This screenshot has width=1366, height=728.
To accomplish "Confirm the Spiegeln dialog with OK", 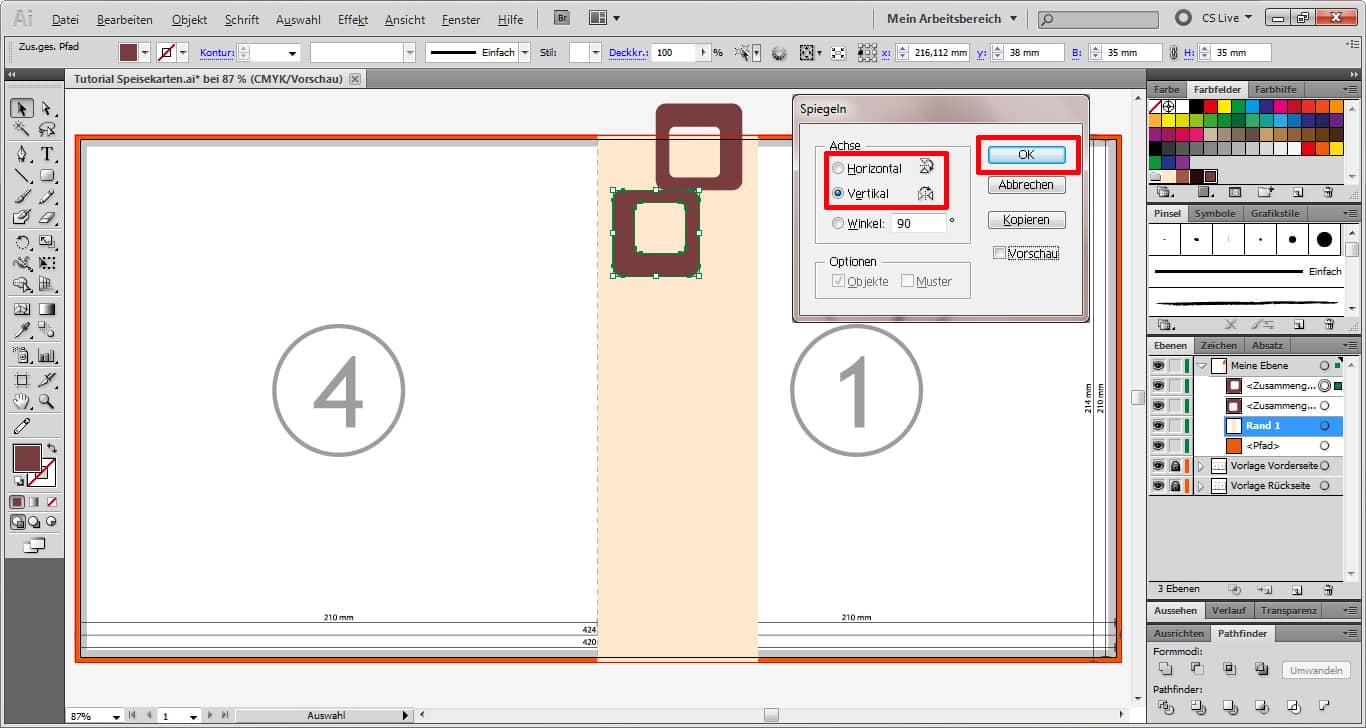I will click(x=1026, y=155).
